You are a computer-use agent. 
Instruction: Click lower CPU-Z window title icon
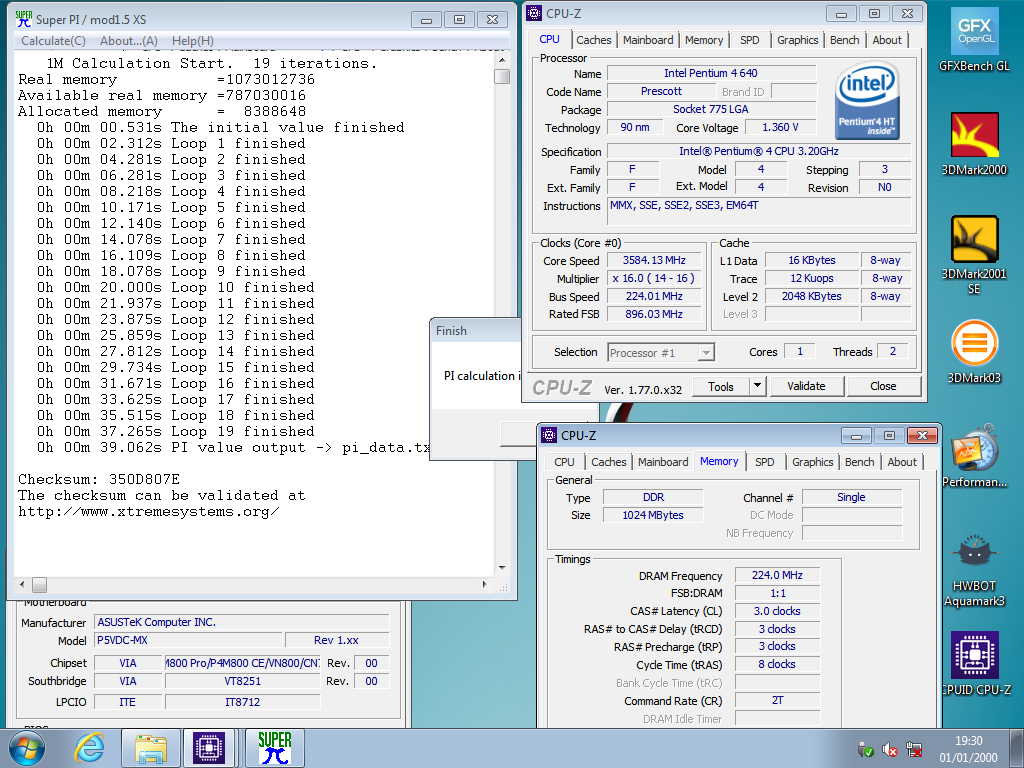tap(549, 435)
